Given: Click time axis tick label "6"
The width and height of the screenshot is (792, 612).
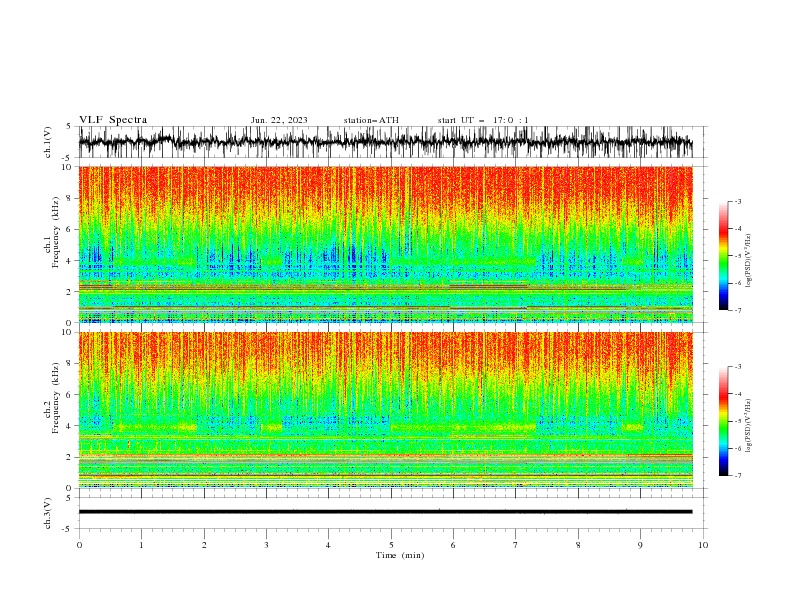Looking at the screenshot, I should click(453, 545).
